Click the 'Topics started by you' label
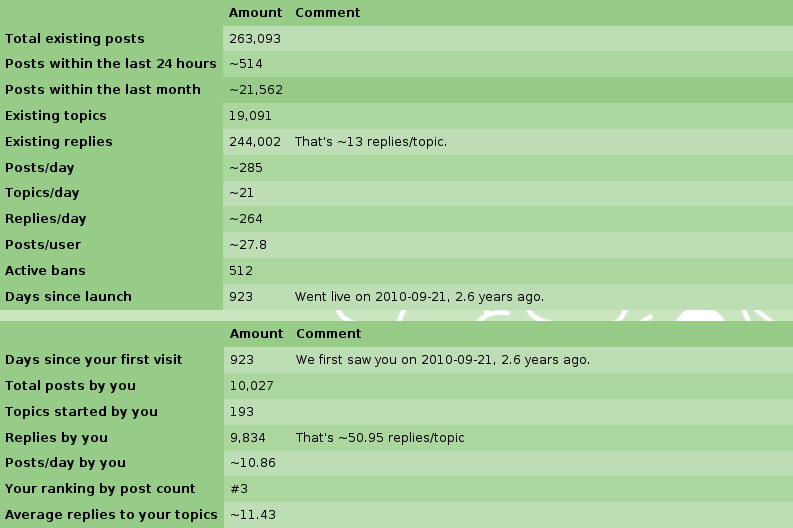Image resolution: width=793 pixels, height=528 pixels. (x=81, y=412)
